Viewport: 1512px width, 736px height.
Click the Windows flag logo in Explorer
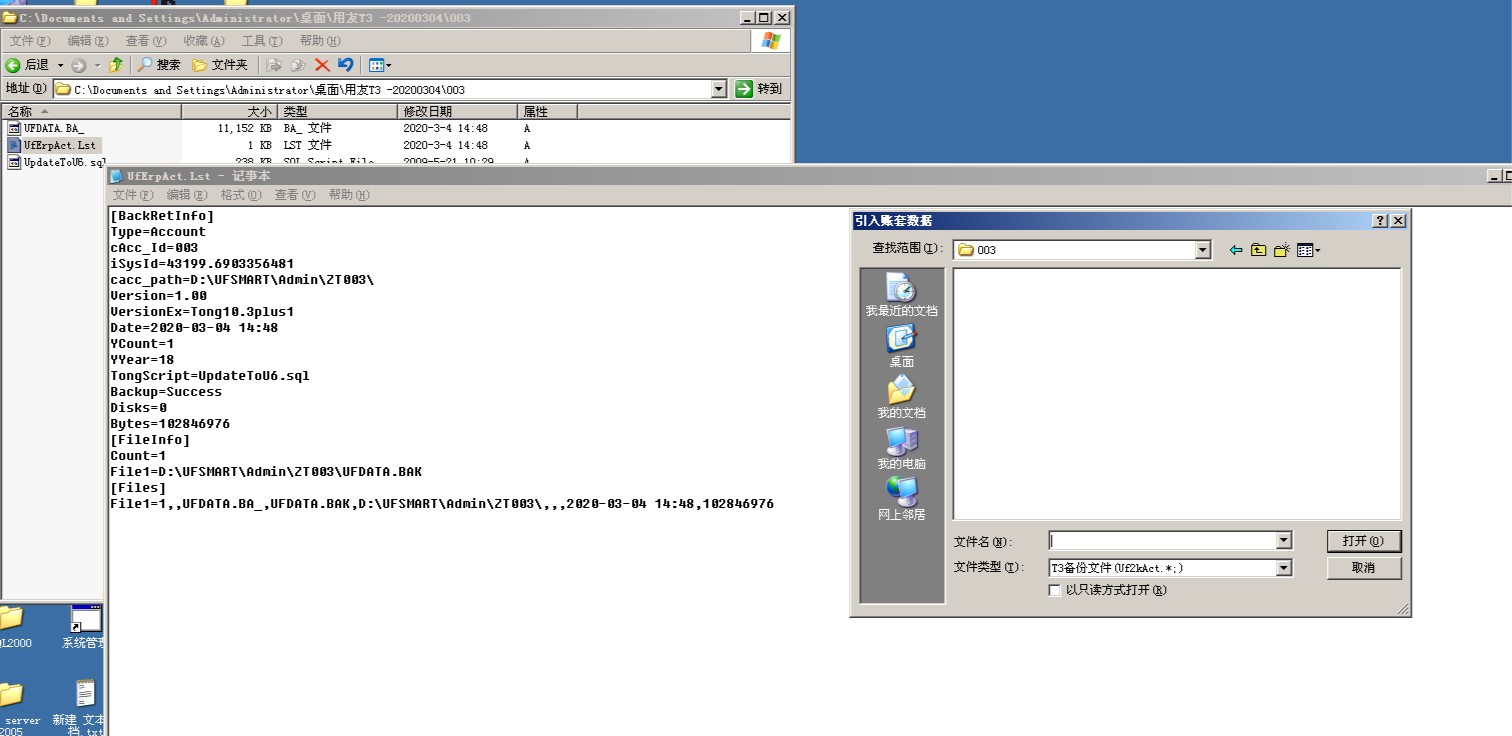click(770, 41)
